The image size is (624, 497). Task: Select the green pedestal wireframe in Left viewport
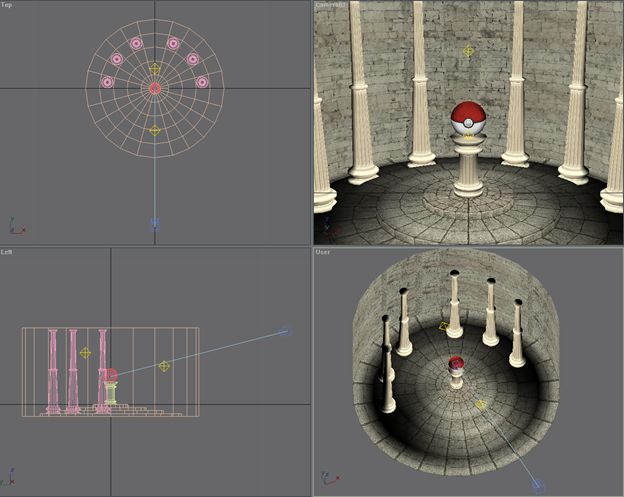(x=111, y=393)
